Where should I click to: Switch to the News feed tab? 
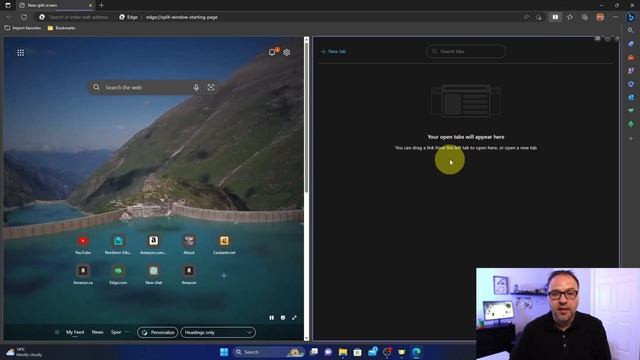pyautogui.click(x=97, y=332)
